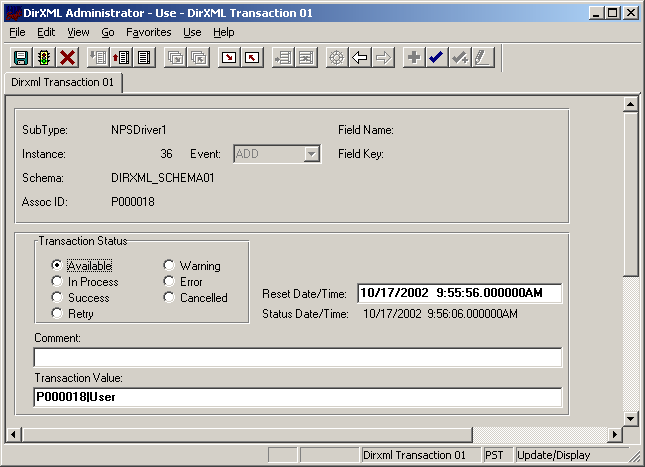
Task: Click the left arrow back icon
Action: (x=360, y=58)
